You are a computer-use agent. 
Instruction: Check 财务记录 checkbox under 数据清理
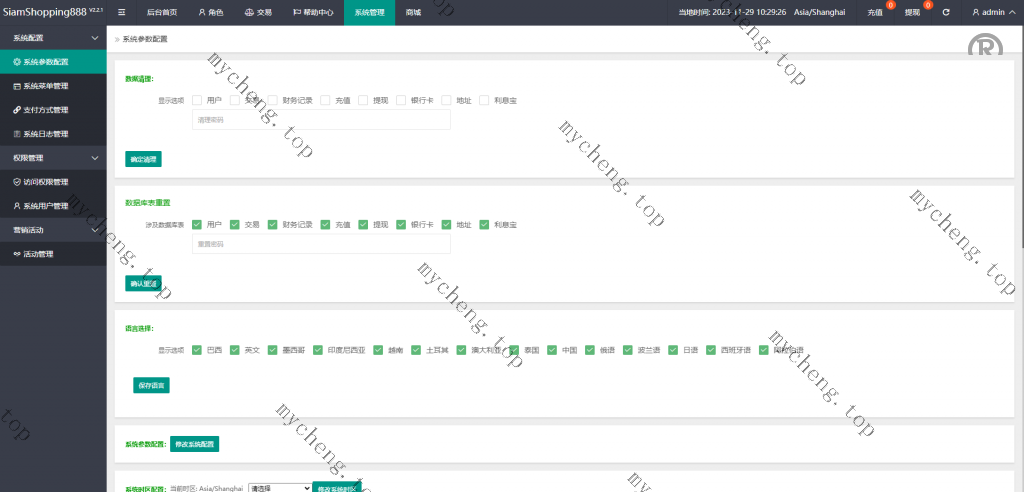(273, 100)
